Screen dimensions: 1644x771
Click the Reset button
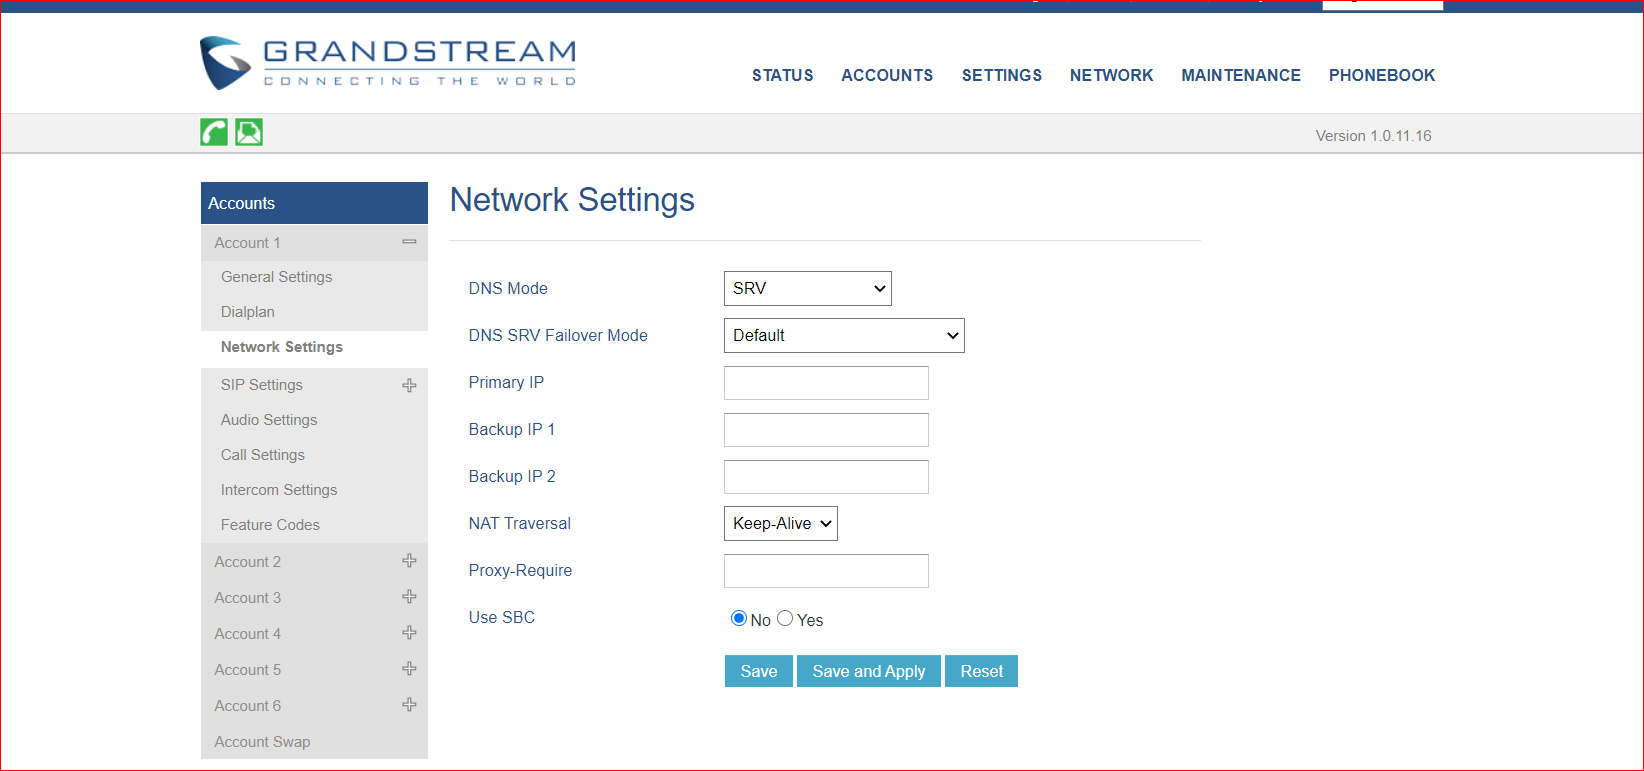(982, 671)
